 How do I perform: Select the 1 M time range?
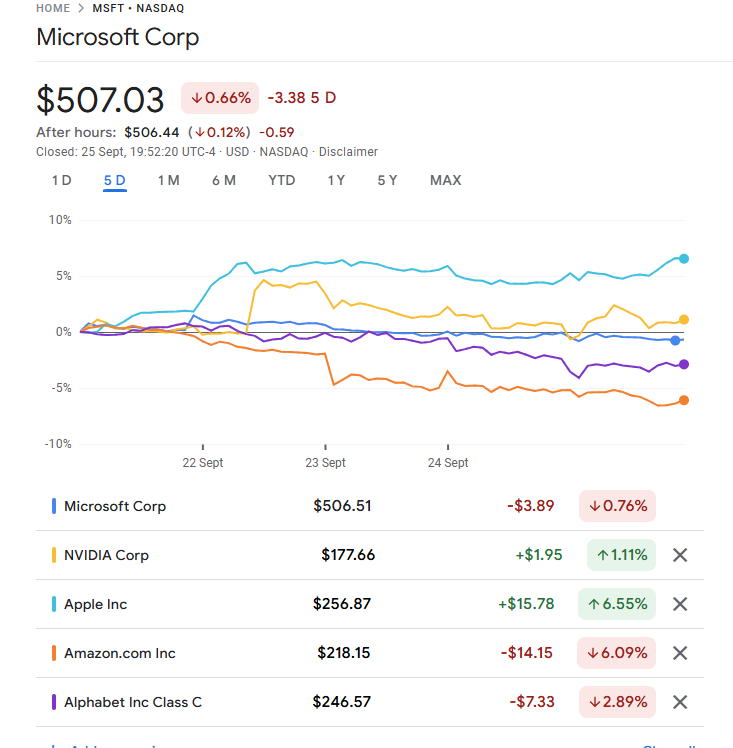point(168,181)
